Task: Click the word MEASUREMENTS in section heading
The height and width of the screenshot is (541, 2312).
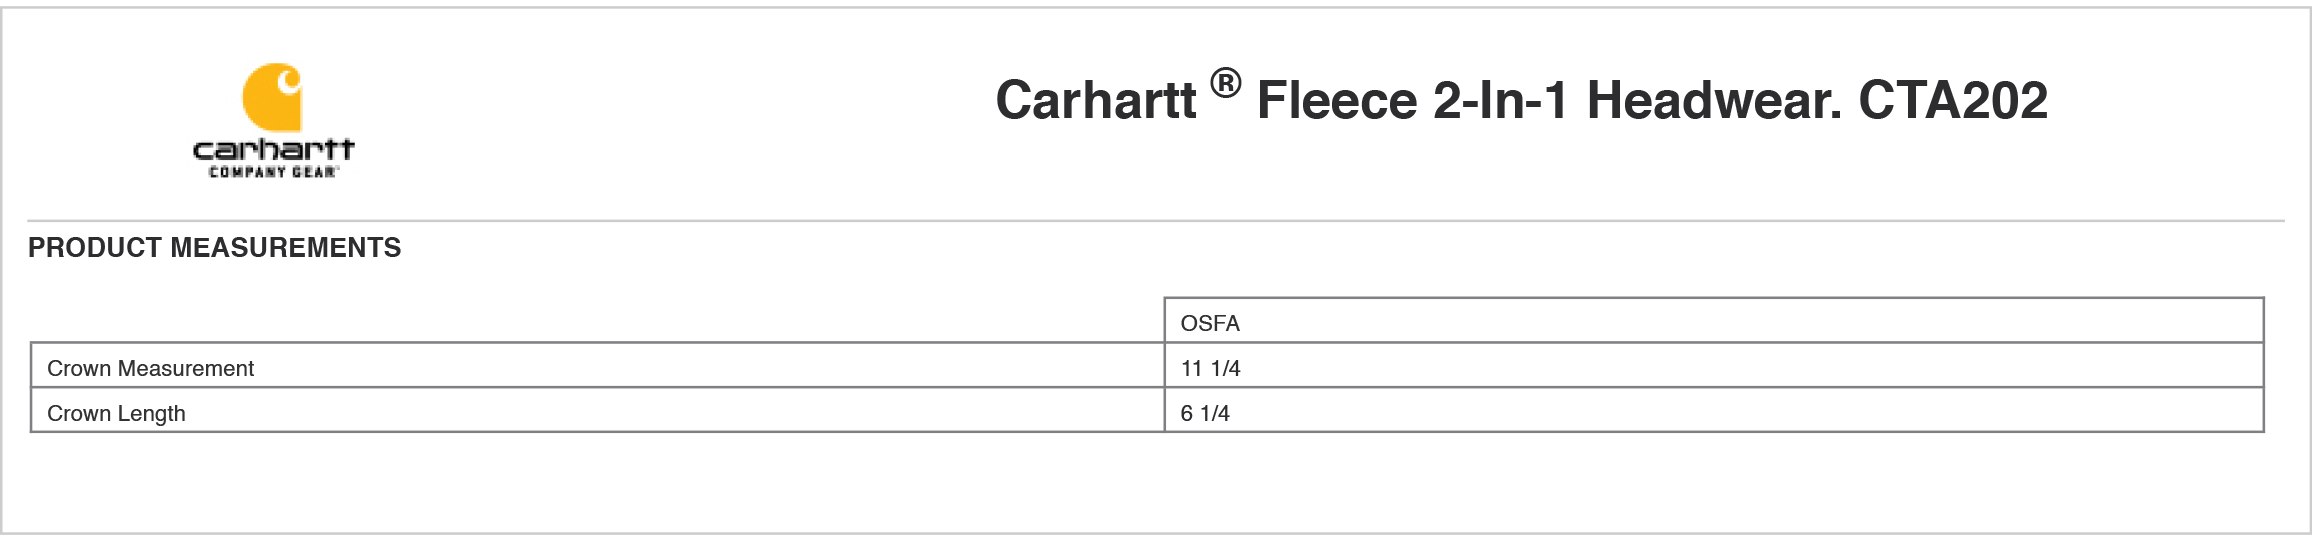Action: (x=286, y=248)
